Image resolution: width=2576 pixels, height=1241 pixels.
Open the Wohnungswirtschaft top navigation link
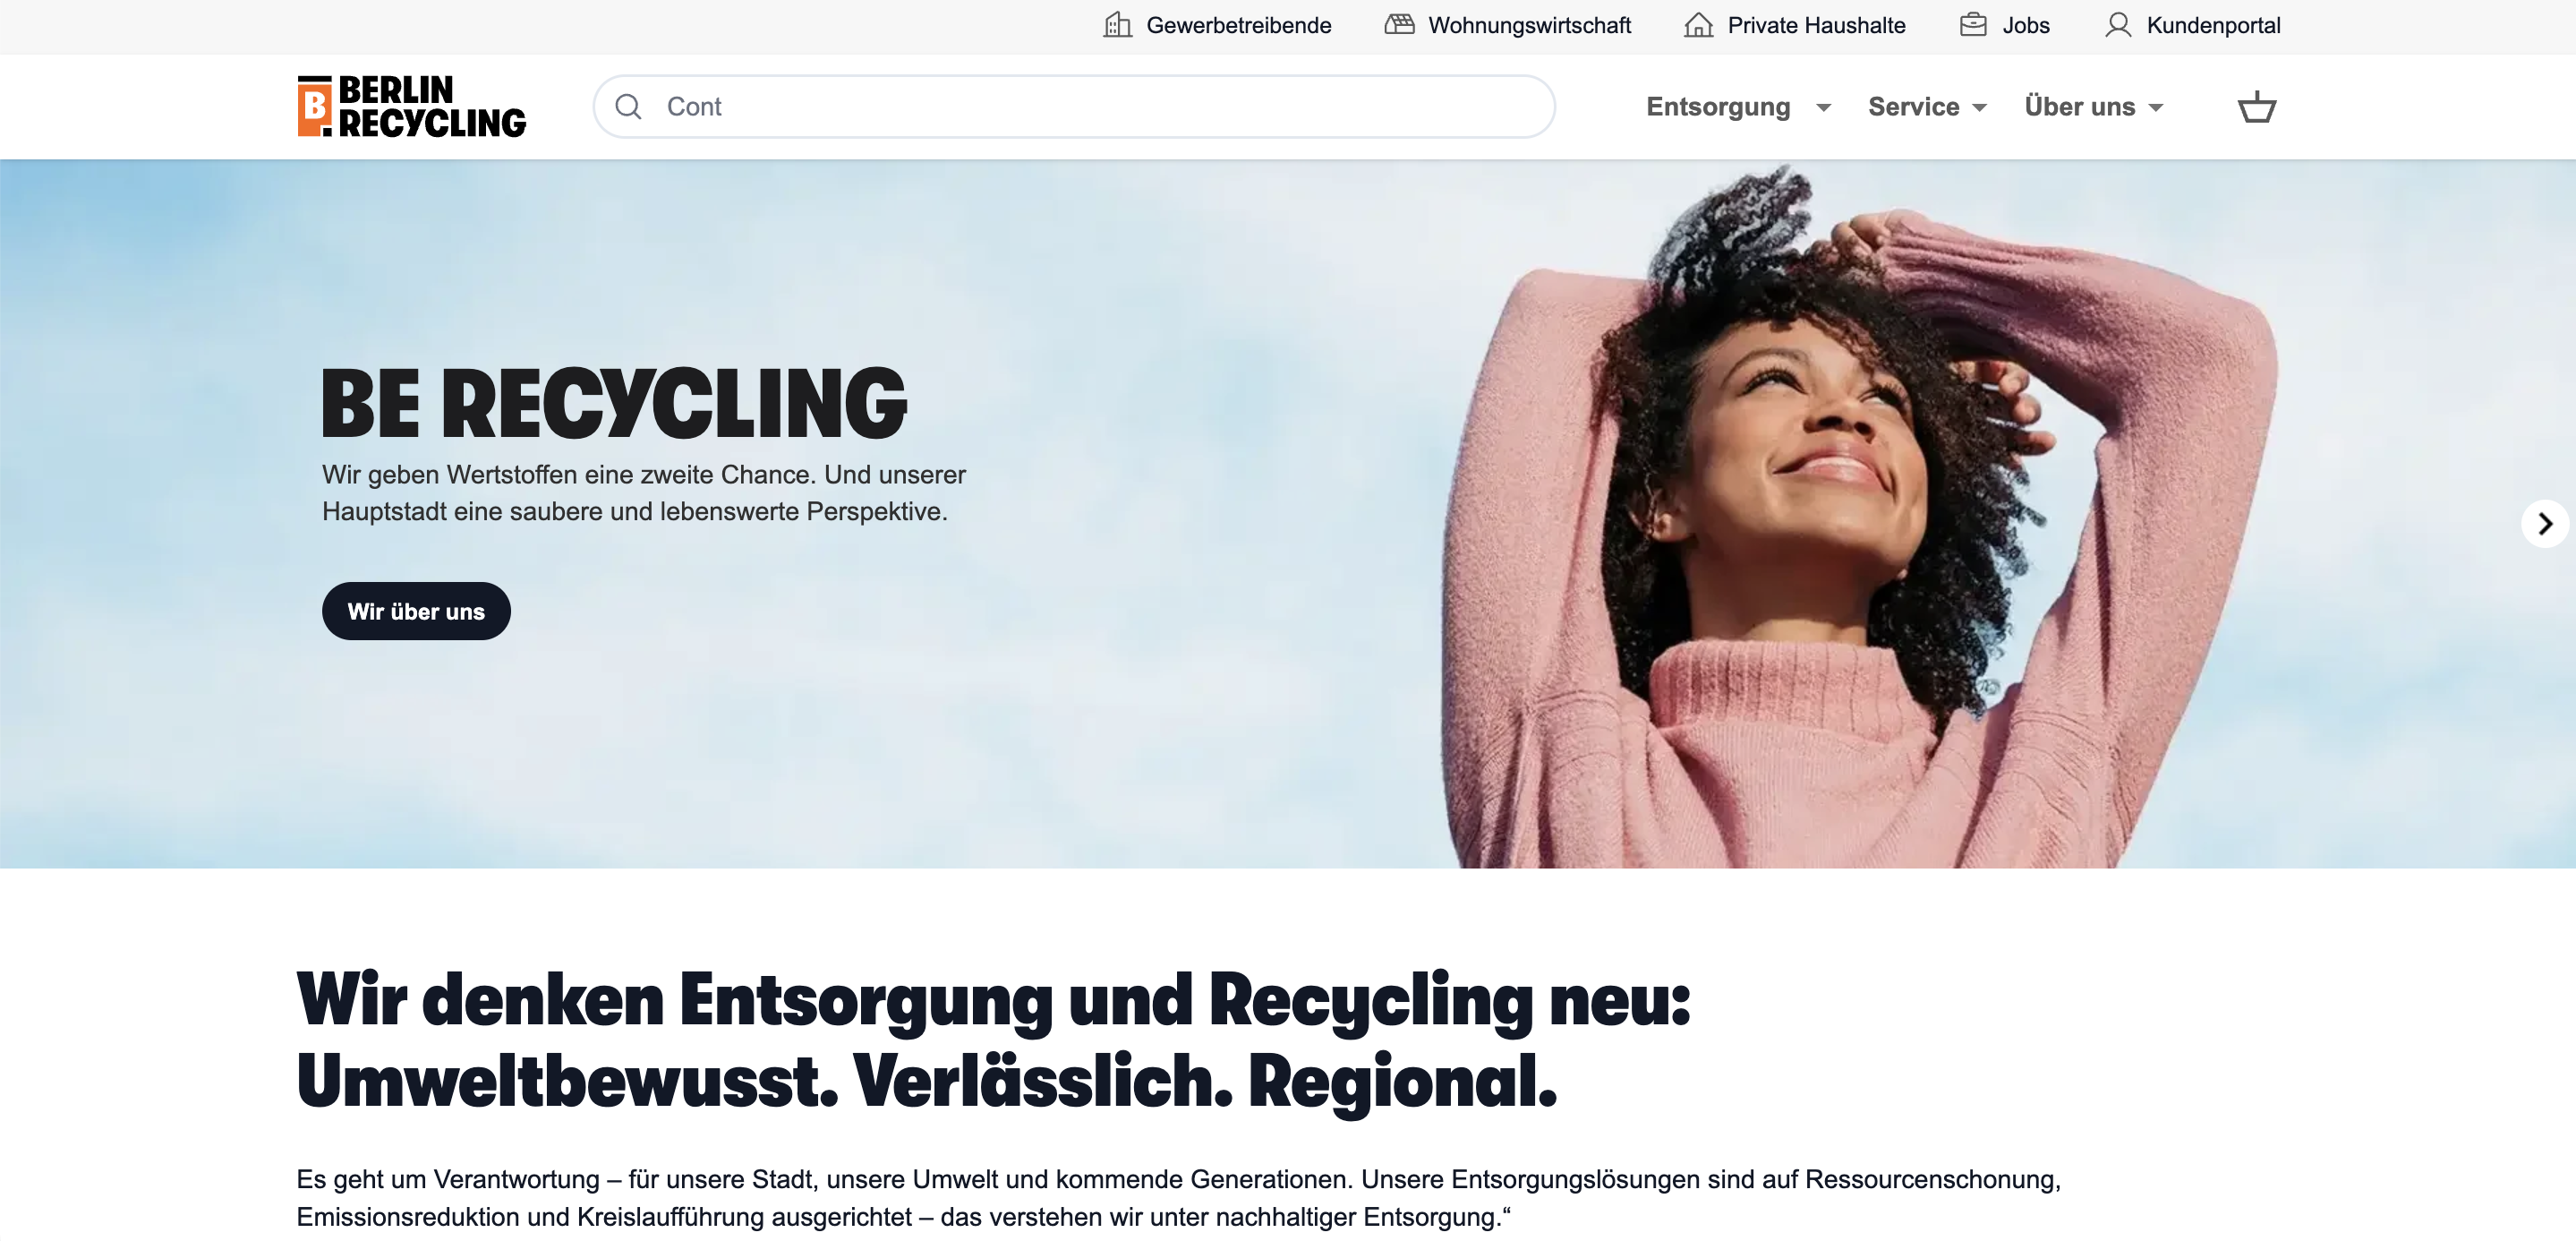[1529, 25]
